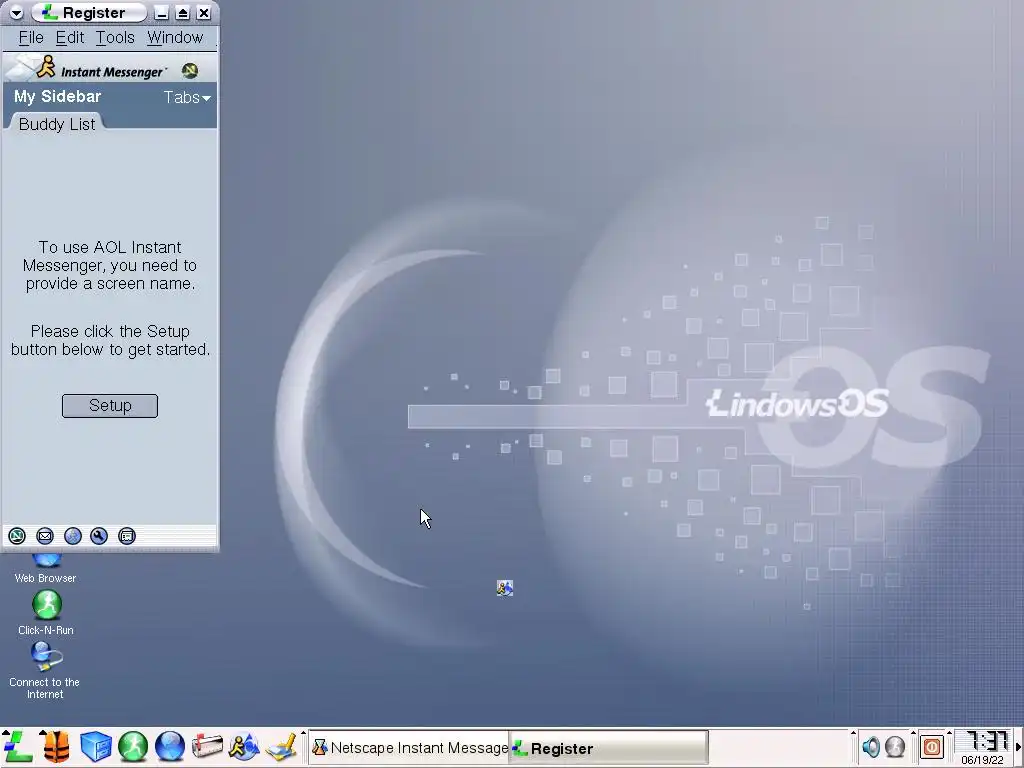The height and width of the screenshot is (768, 1024).
Task: Maximize the Register window
Action: (x=183, y=13)
